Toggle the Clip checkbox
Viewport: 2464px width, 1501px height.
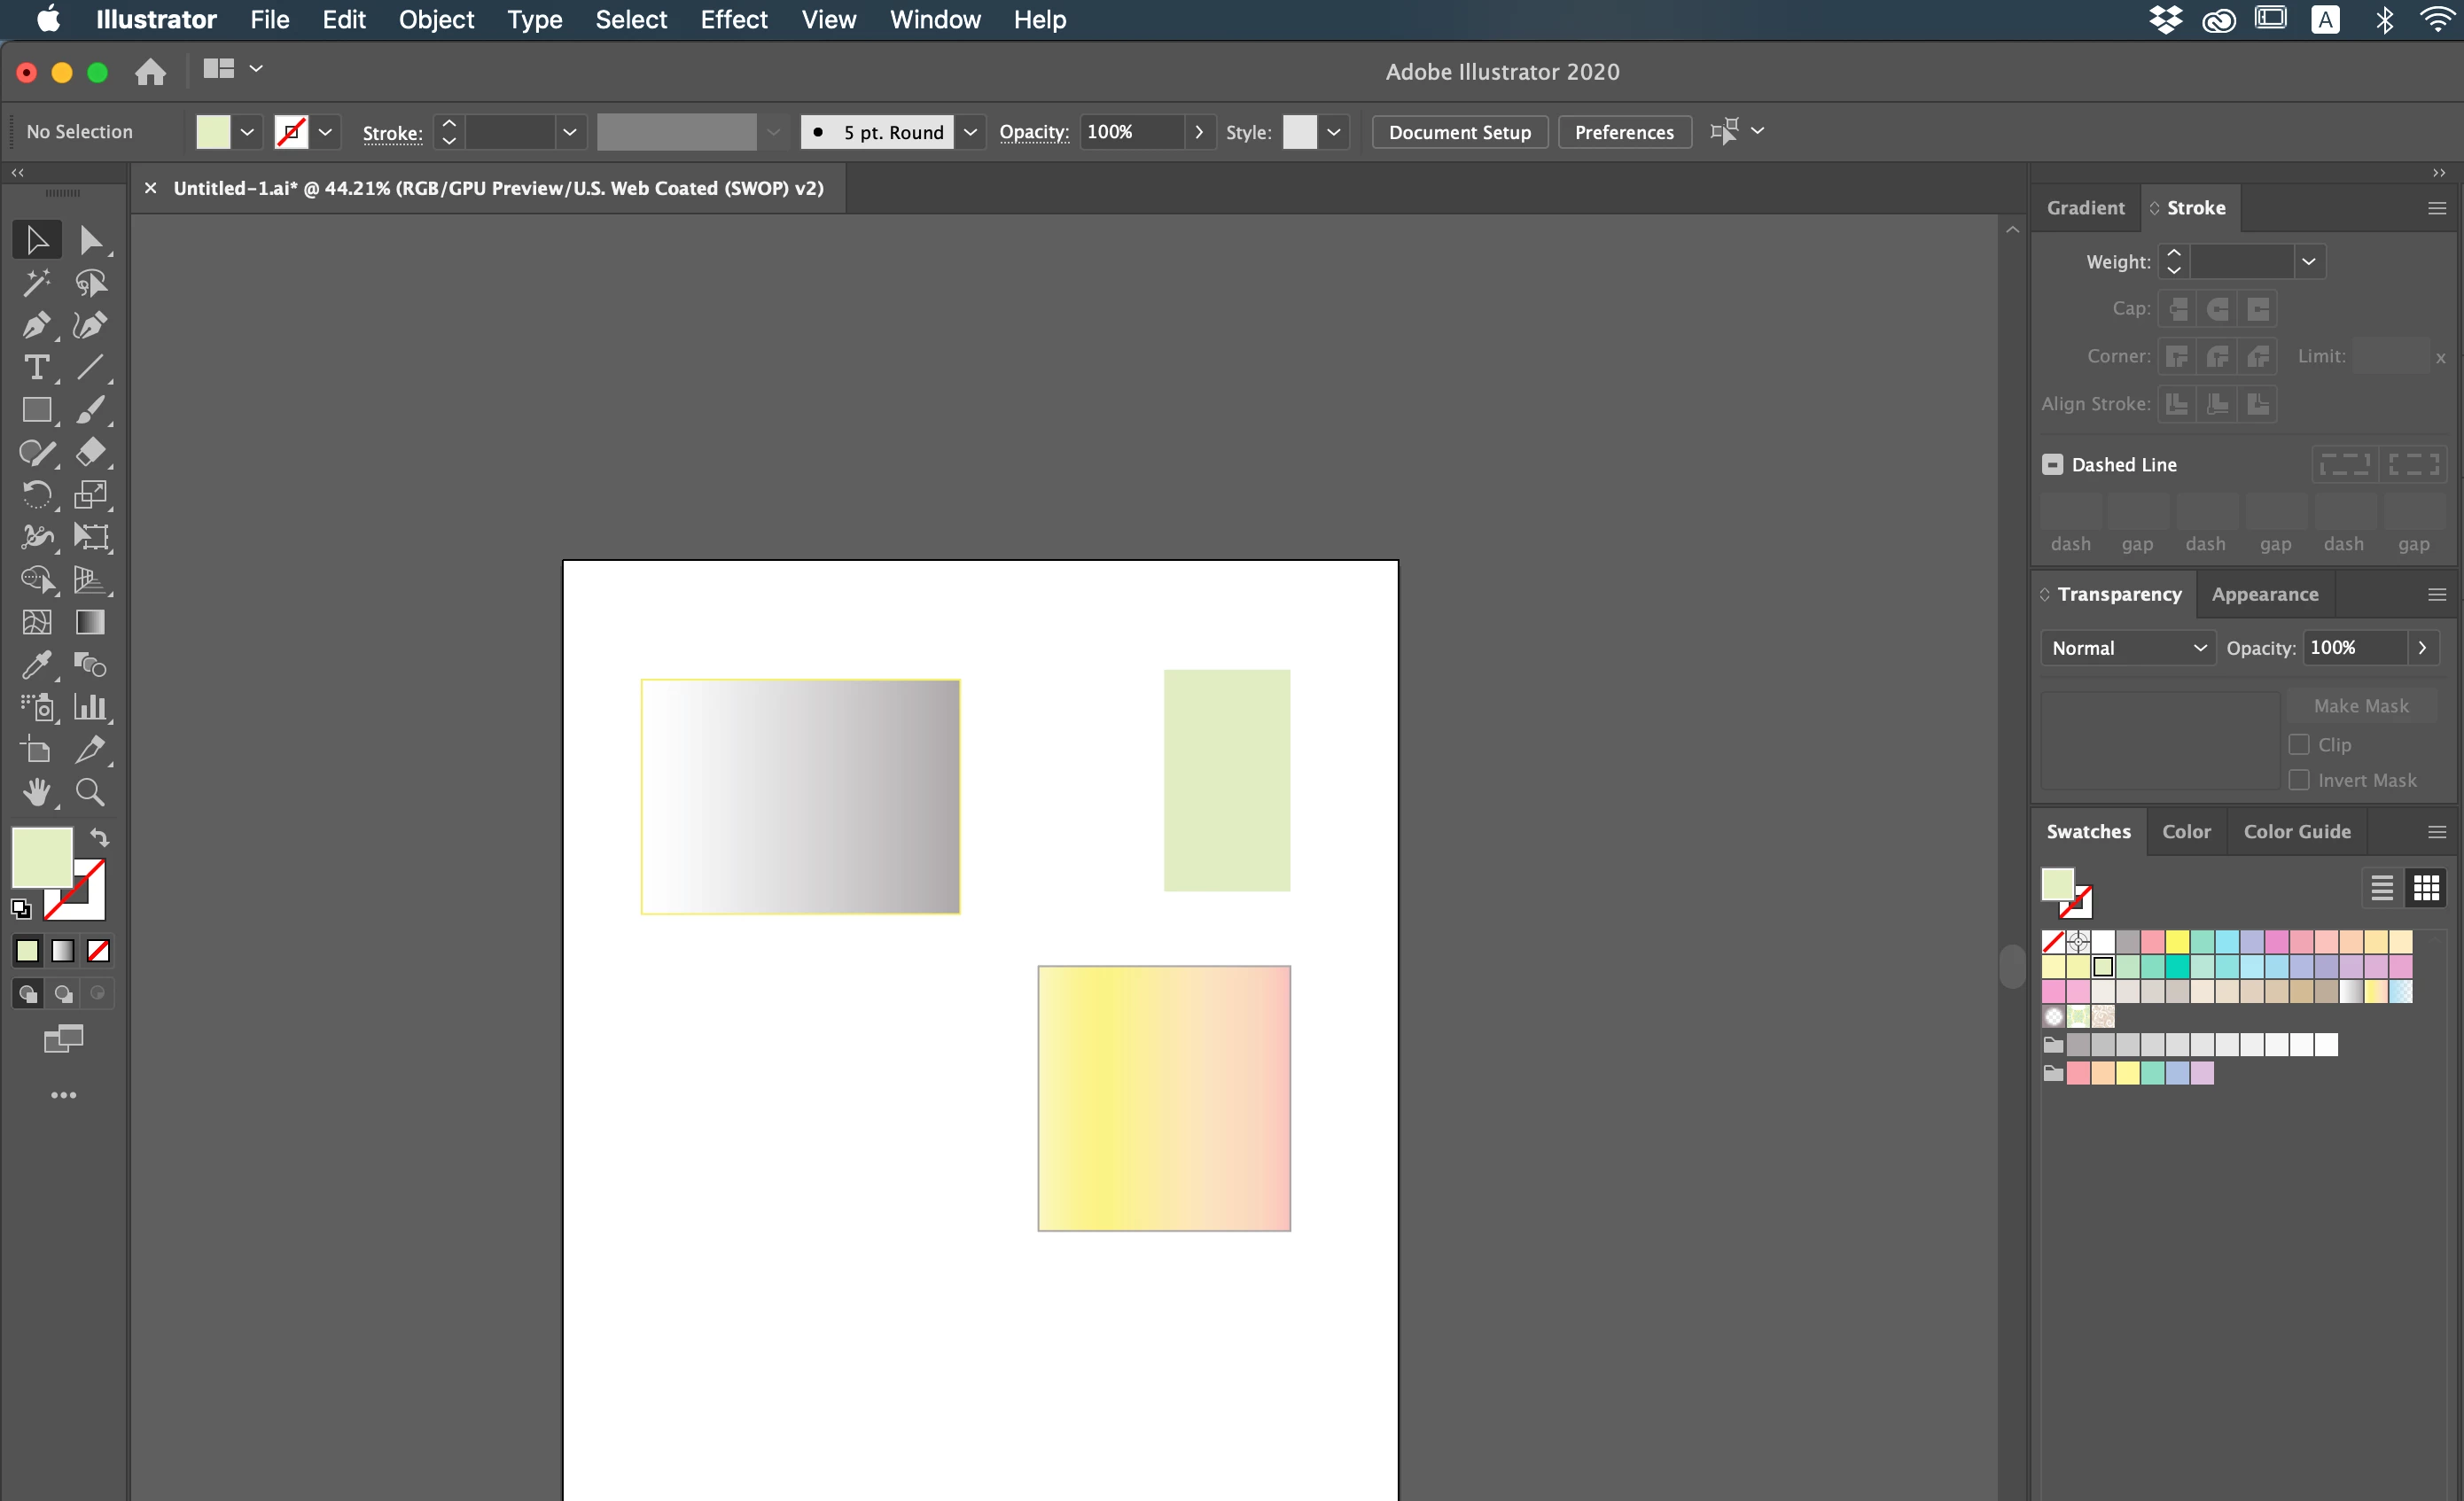pos(2299,744)
